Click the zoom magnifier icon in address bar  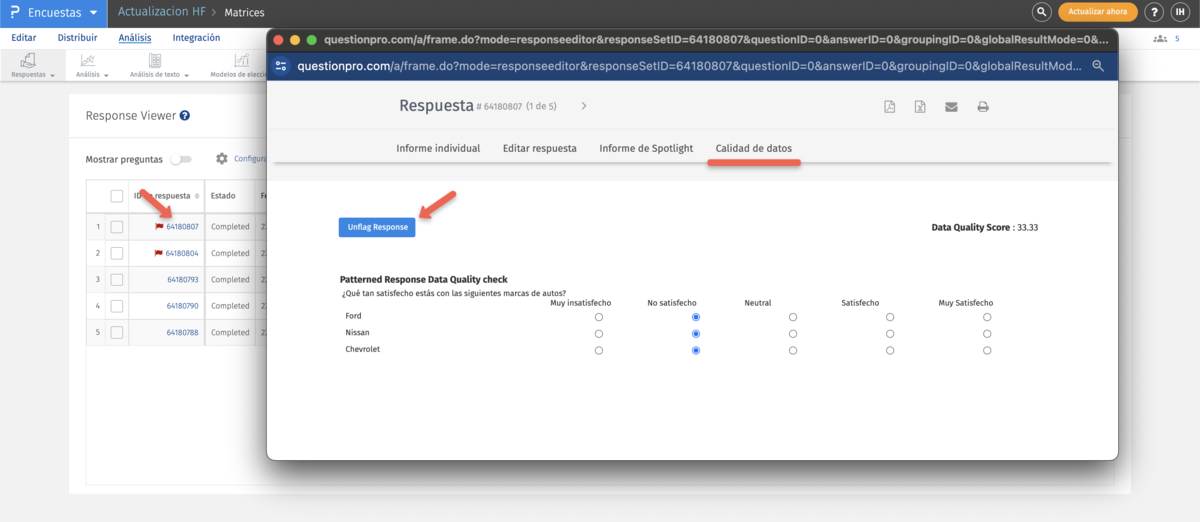pos(1098,66)
